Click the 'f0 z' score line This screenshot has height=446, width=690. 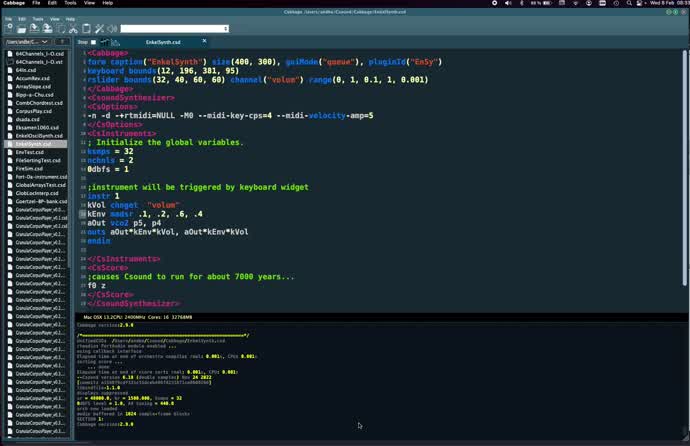96,285
